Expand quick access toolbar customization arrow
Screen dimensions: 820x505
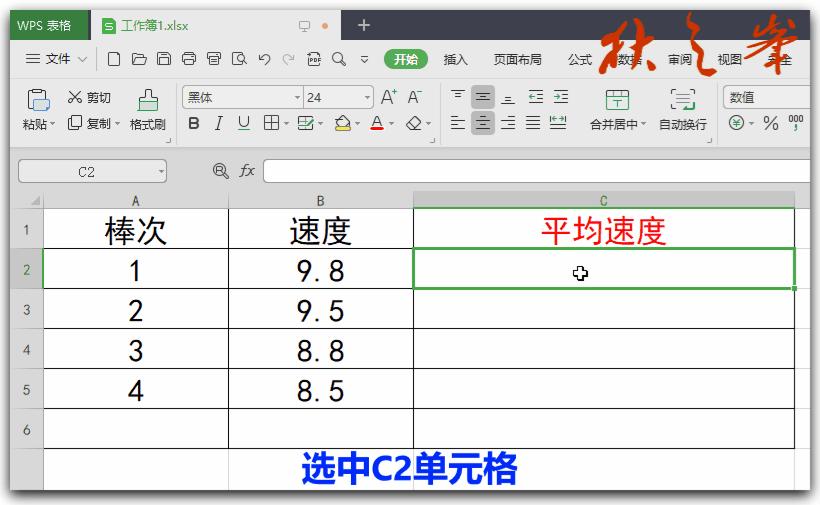click(x=365, y=60)
